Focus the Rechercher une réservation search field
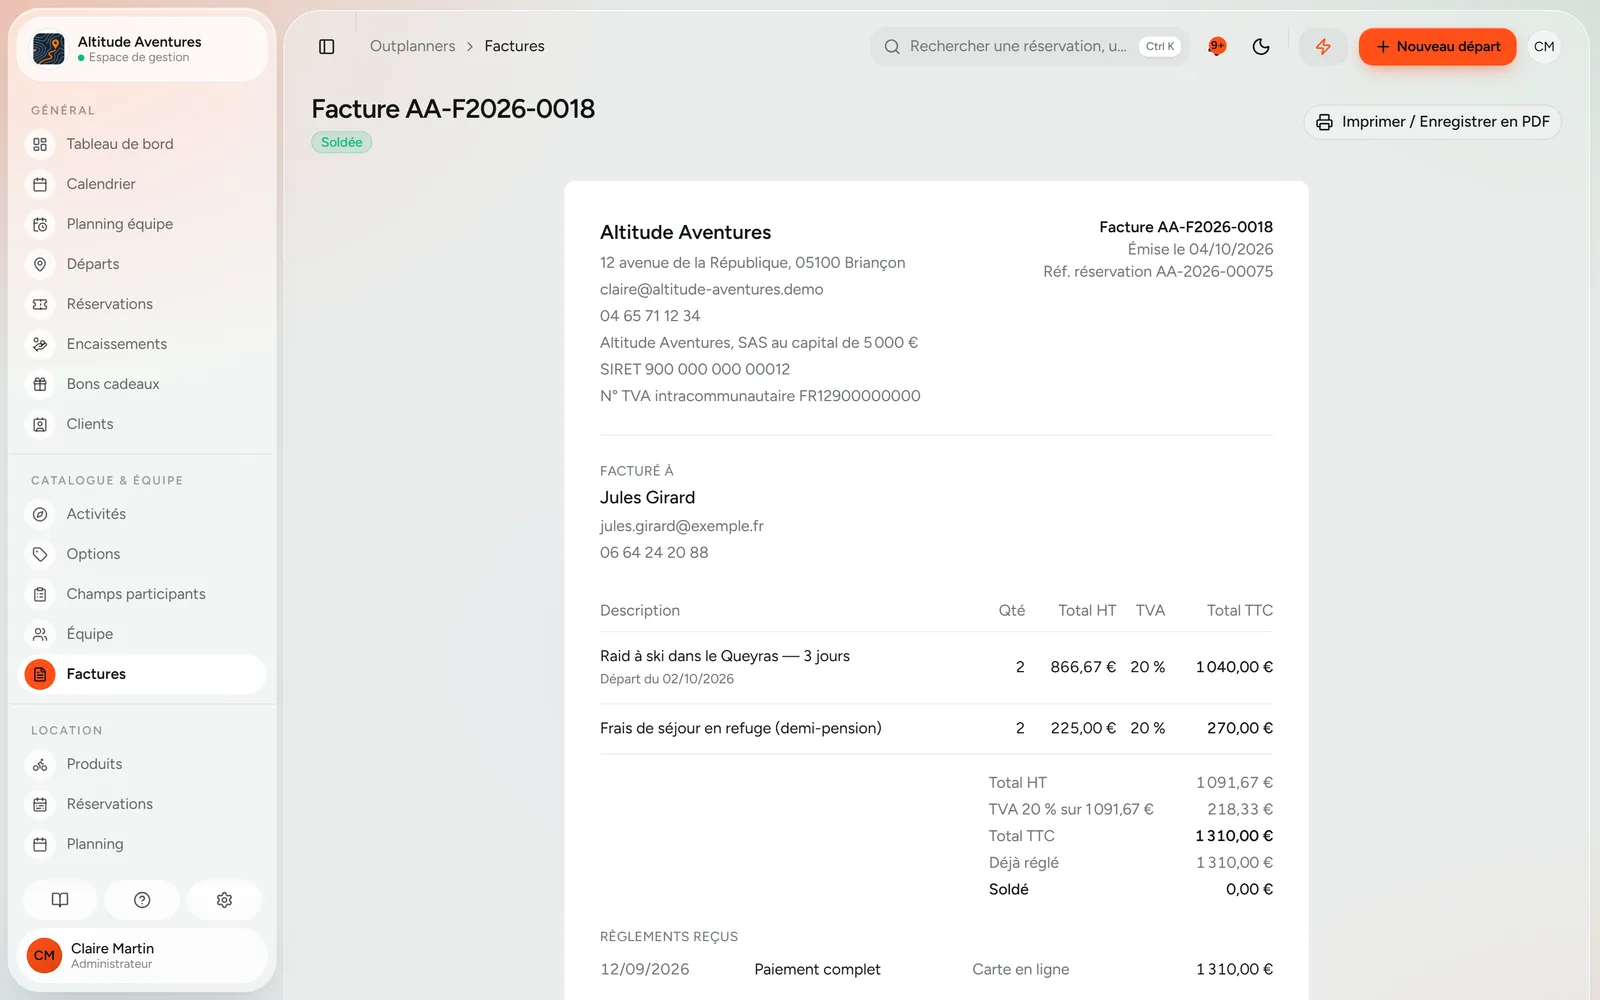The width and height of the screenshot is (1600, 1000). pyautogui.click(x=1030, y=47)
